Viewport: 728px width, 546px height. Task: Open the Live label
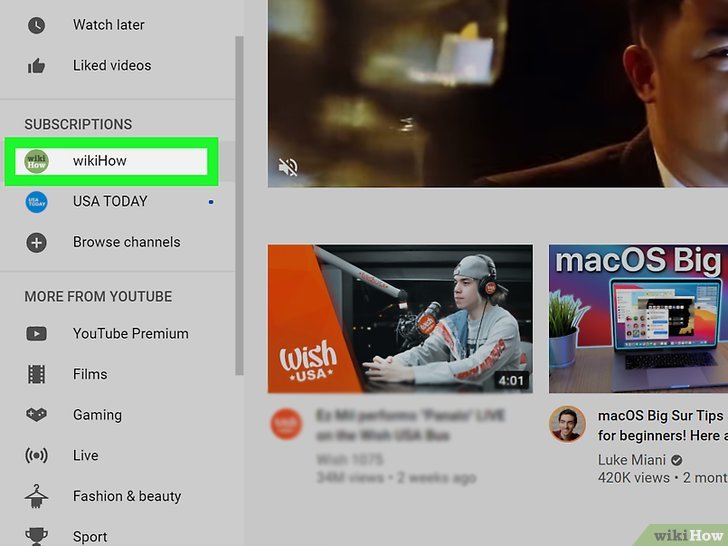pyautogui.click(x=85, y=455)
